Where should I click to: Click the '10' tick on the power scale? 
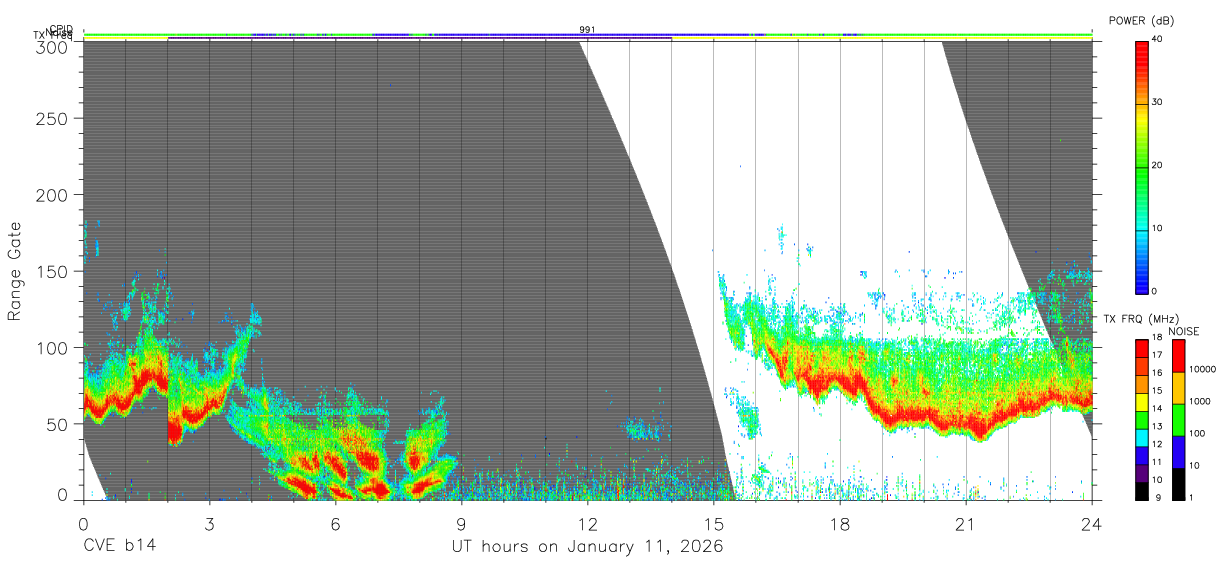1156,228
